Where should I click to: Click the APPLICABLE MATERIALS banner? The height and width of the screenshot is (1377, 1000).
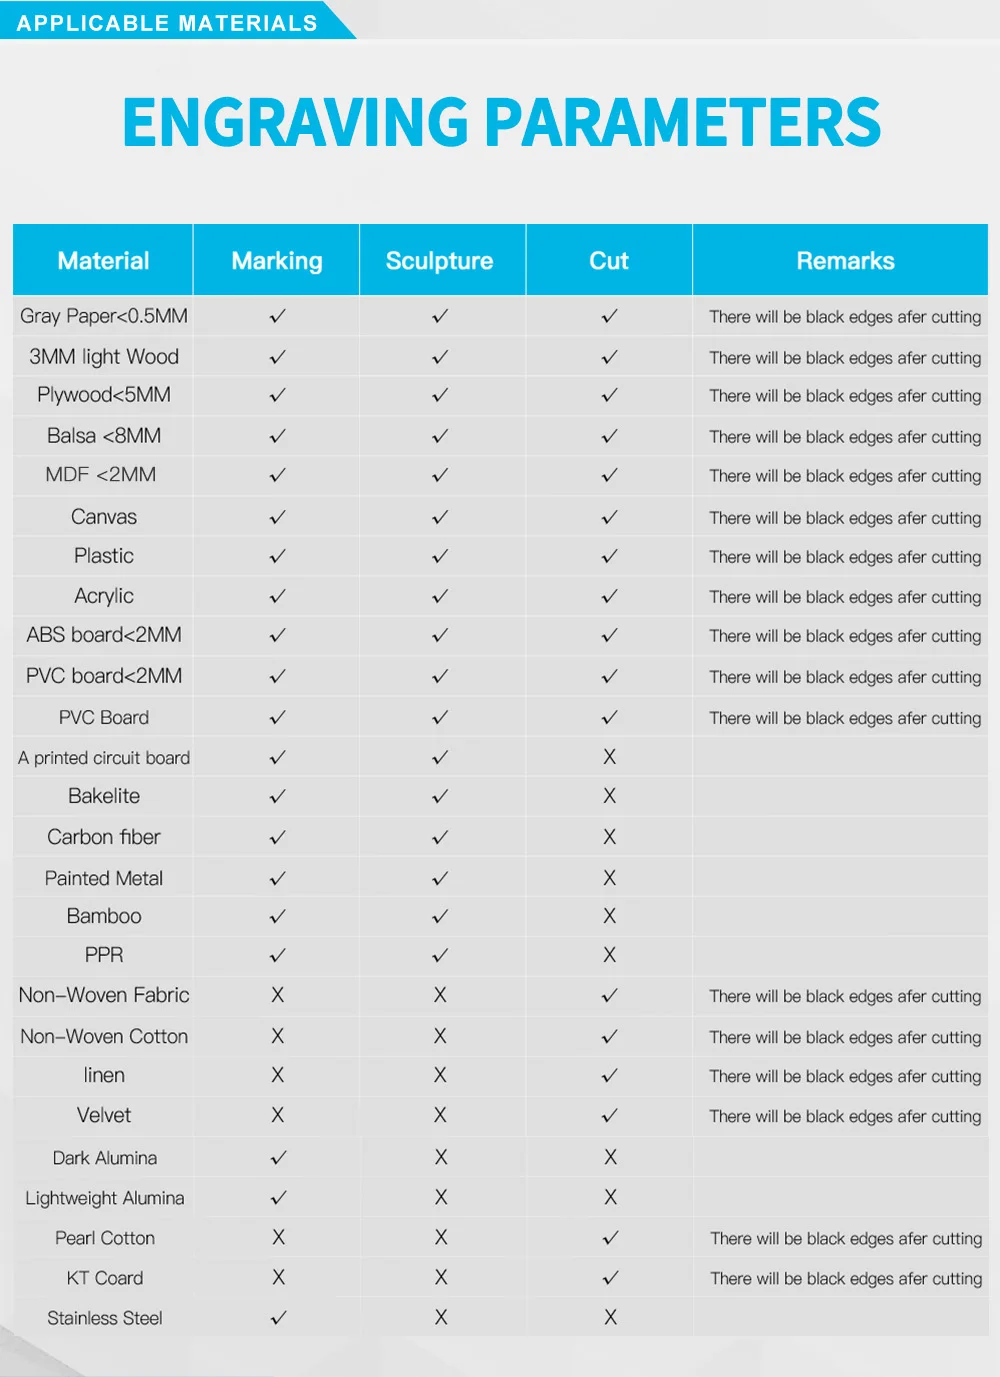[167, 23]
